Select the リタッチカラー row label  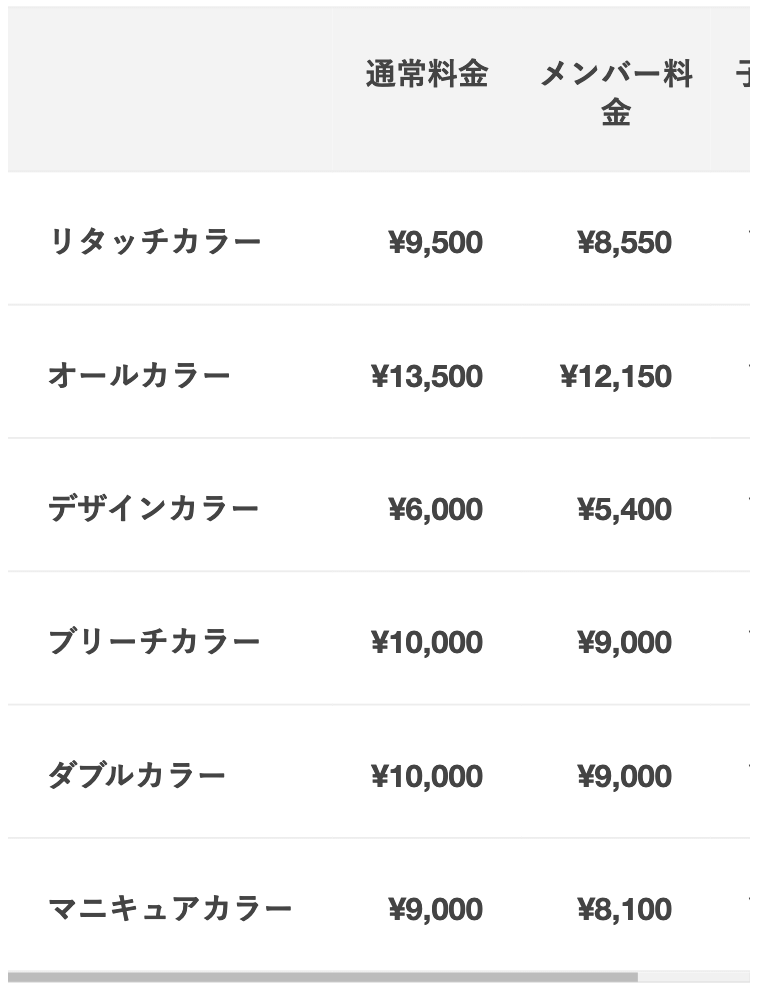155,242
